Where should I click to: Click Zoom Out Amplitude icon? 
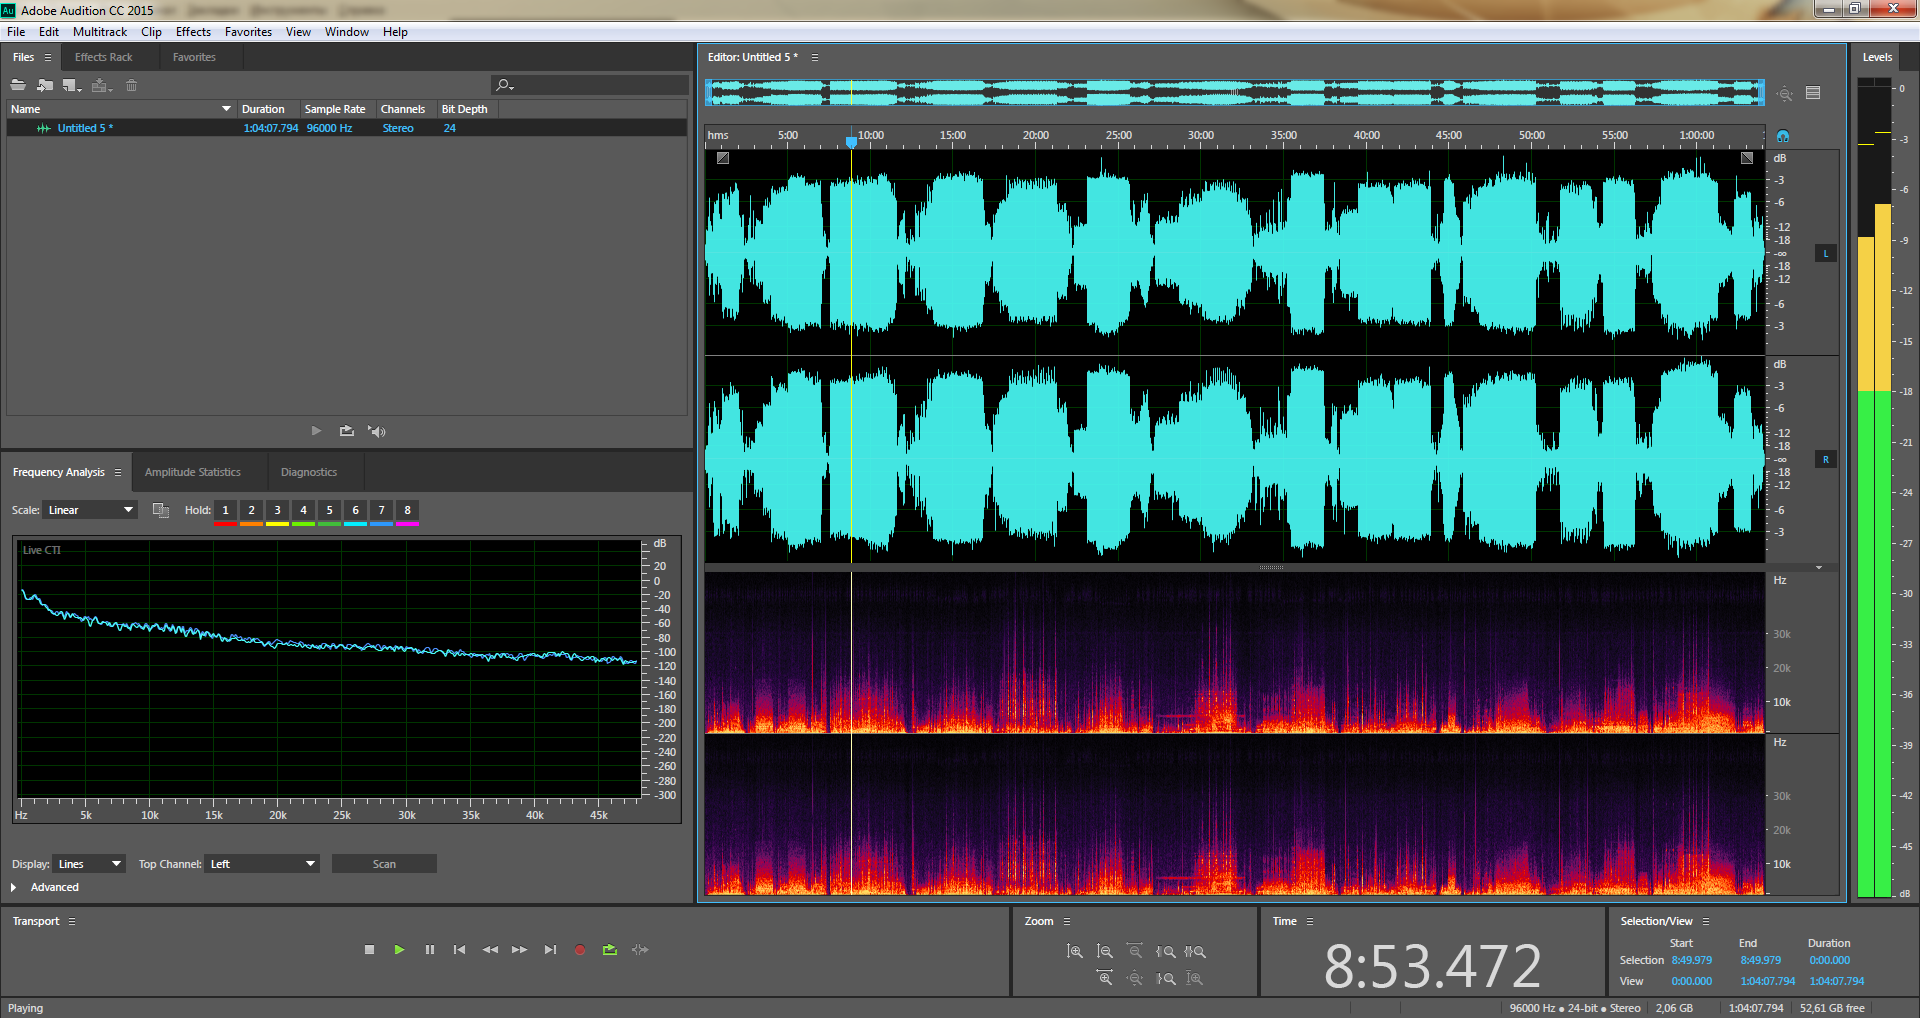pos(1105,952)
